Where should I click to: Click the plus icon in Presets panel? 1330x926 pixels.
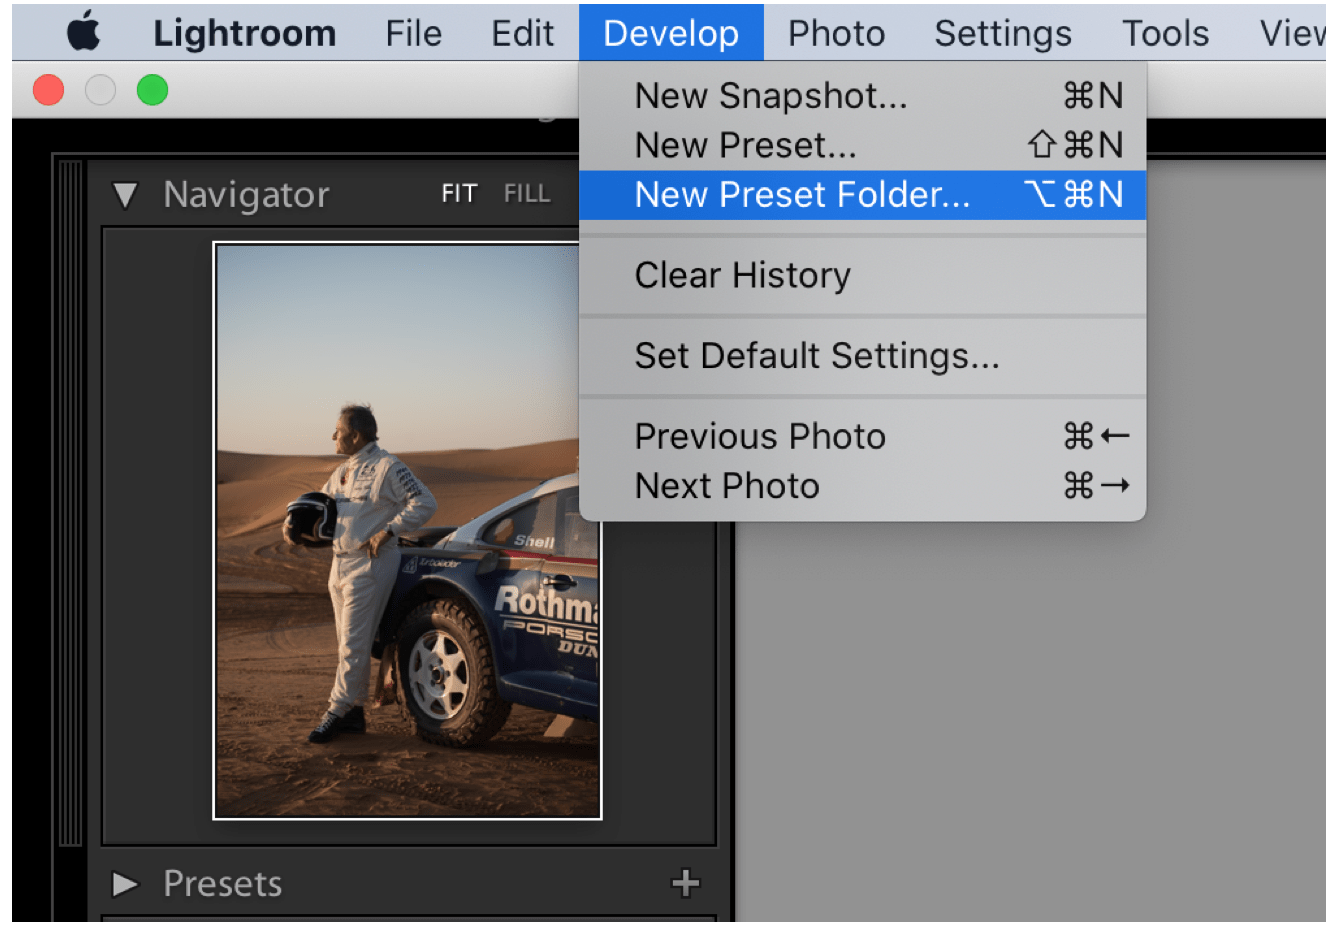685,883
